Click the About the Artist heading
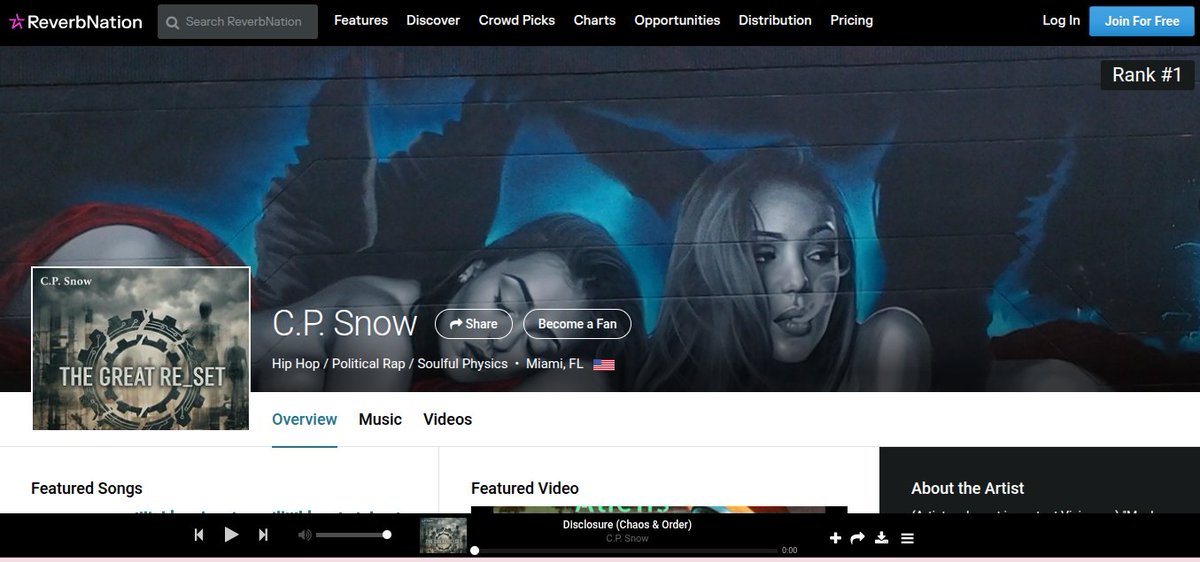 coord(967,488)
